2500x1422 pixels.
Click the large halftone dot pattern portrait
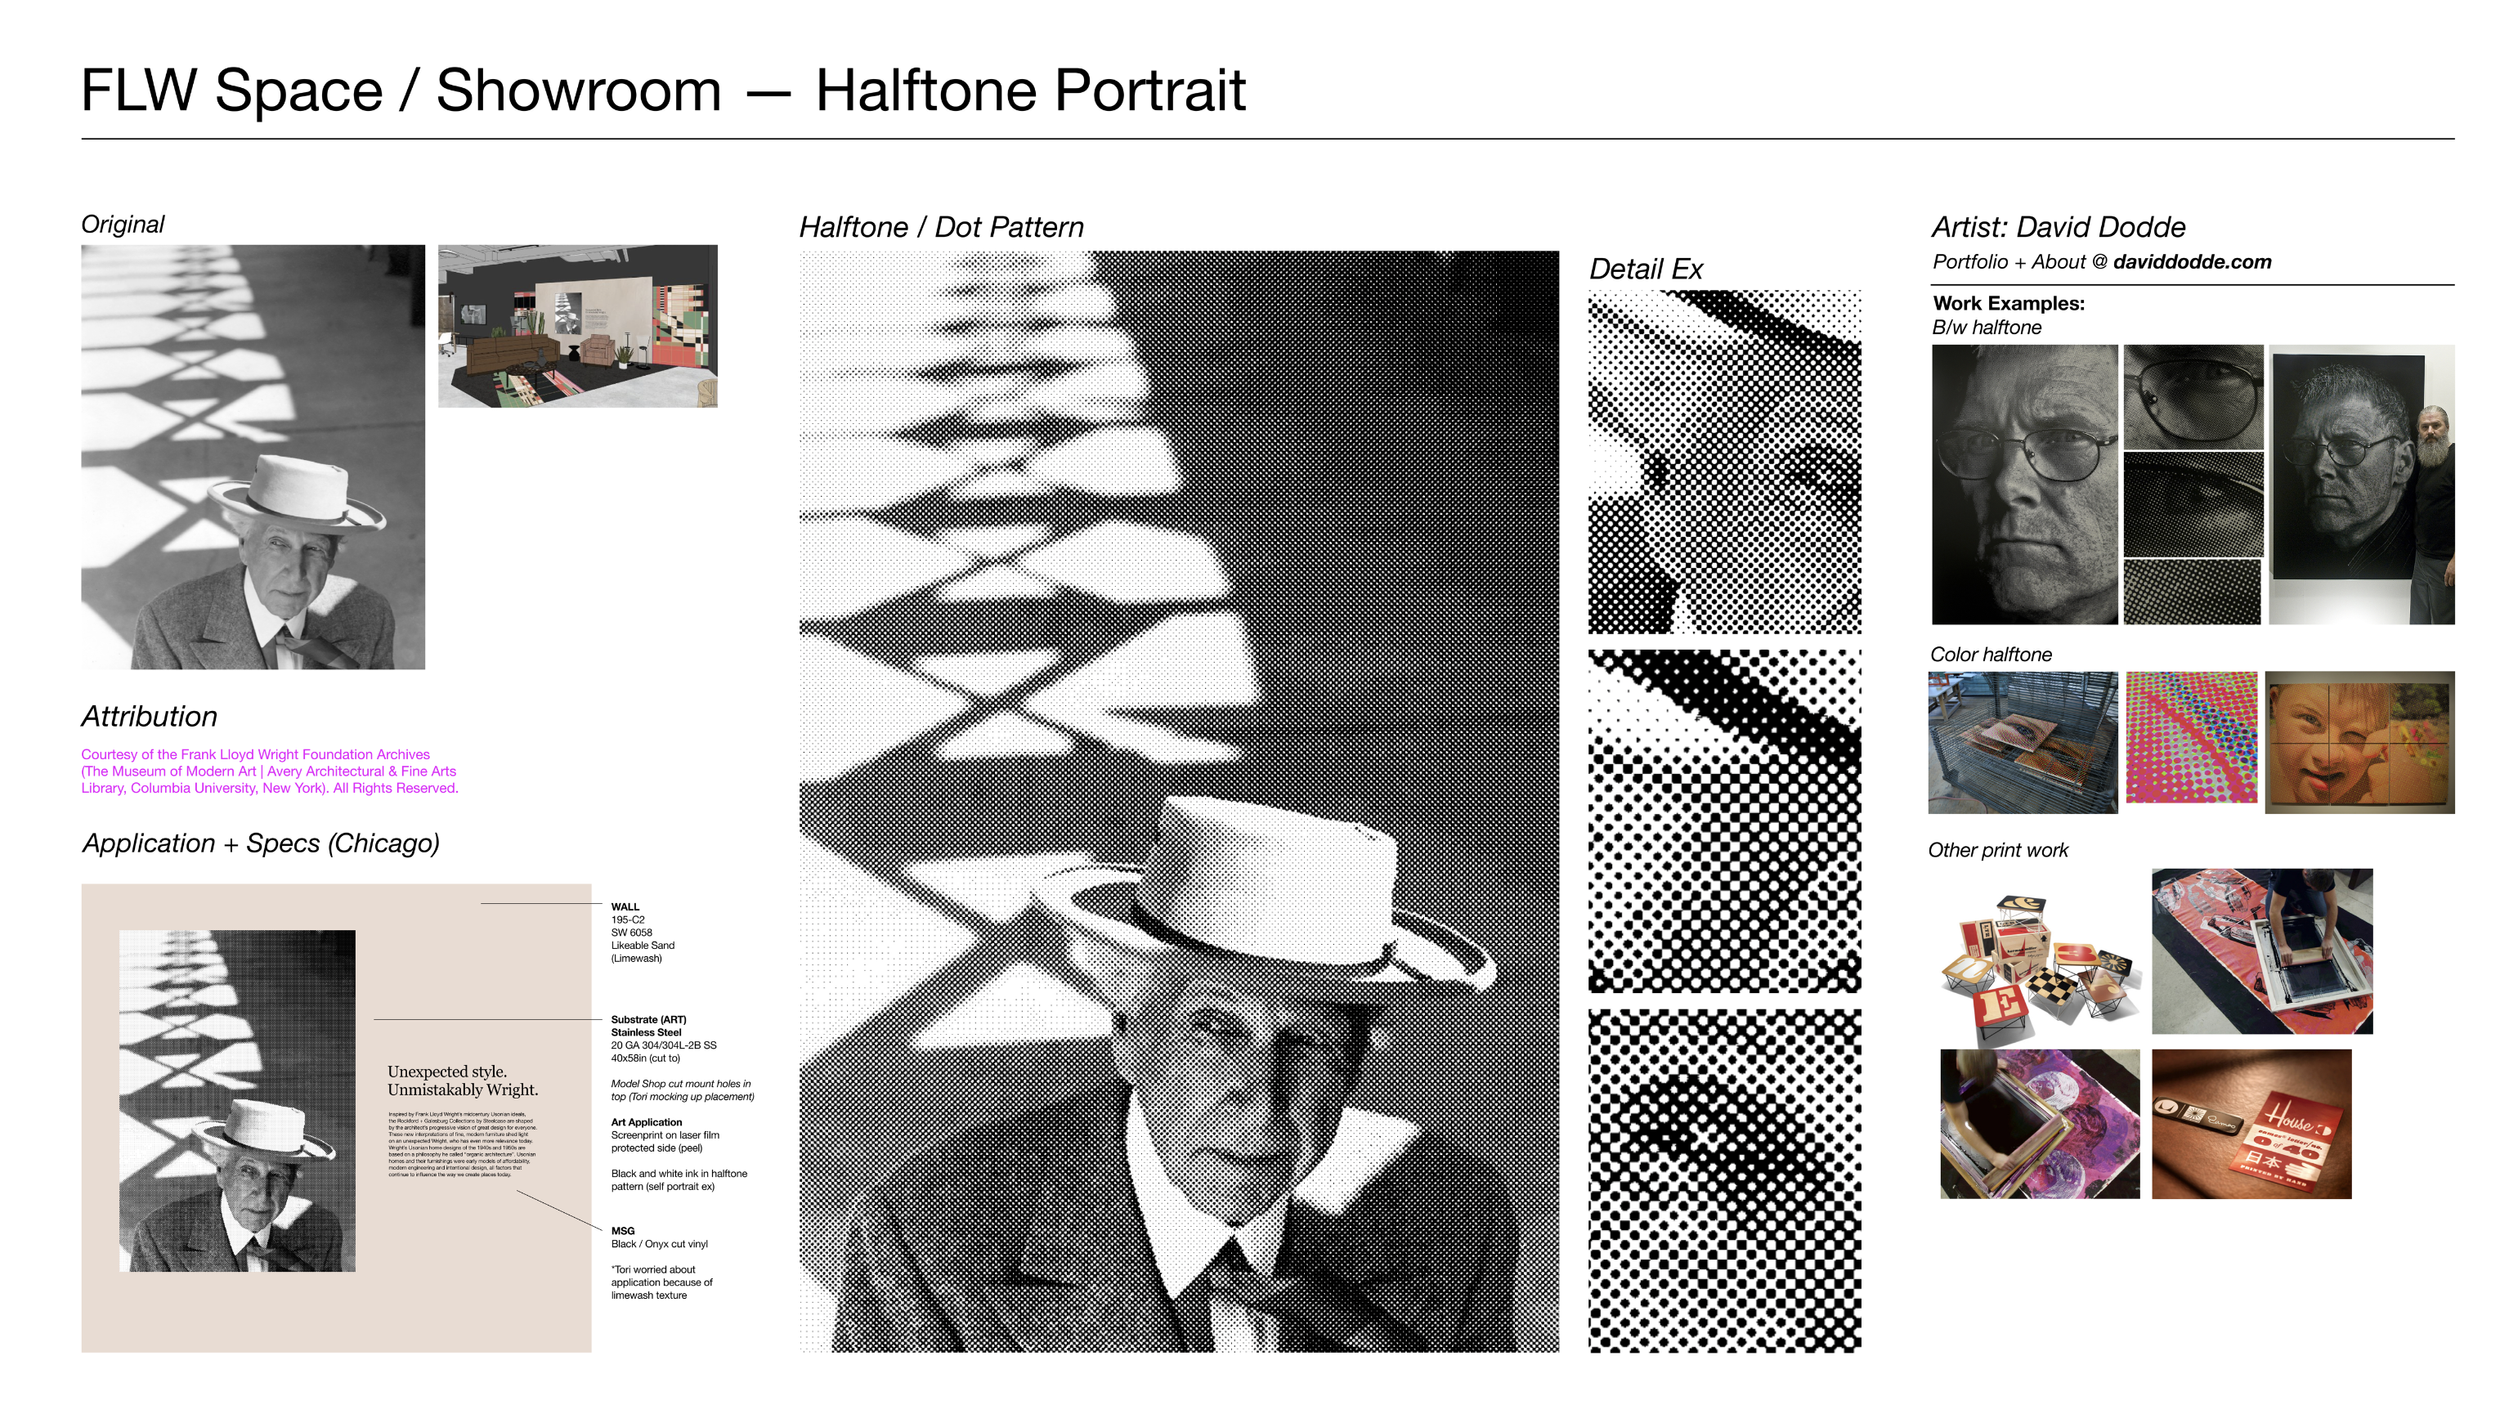(x=1178, y=800)
